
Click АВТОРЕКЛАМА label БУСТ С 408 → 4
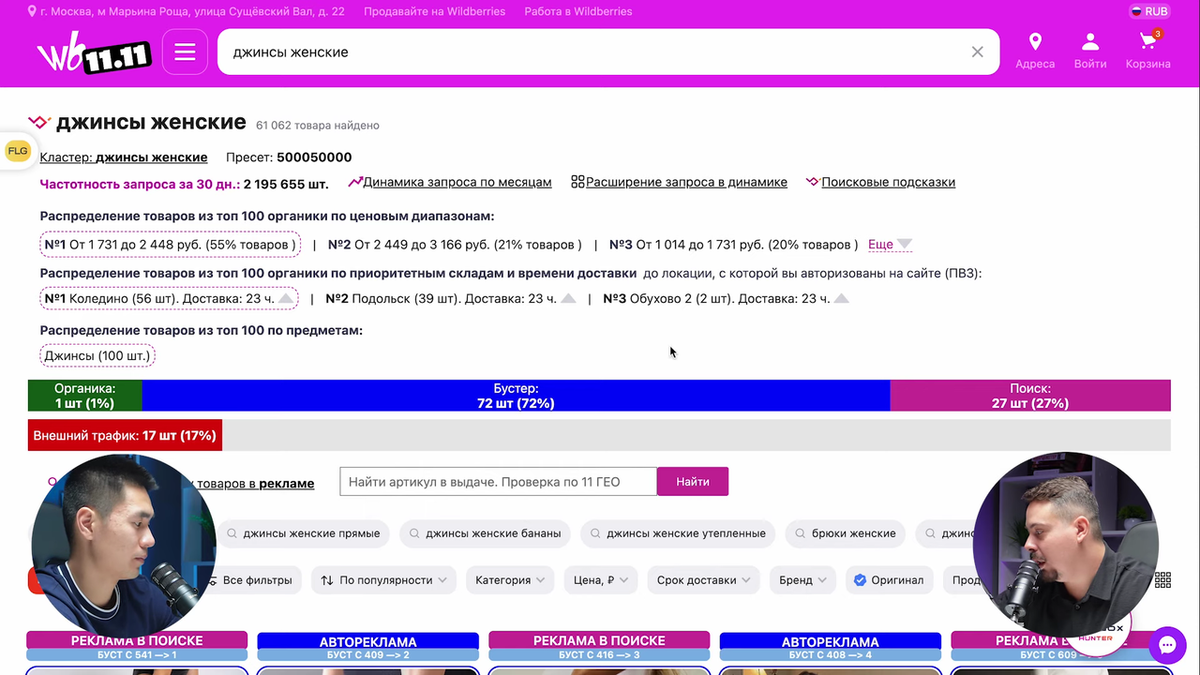point(830,646)
